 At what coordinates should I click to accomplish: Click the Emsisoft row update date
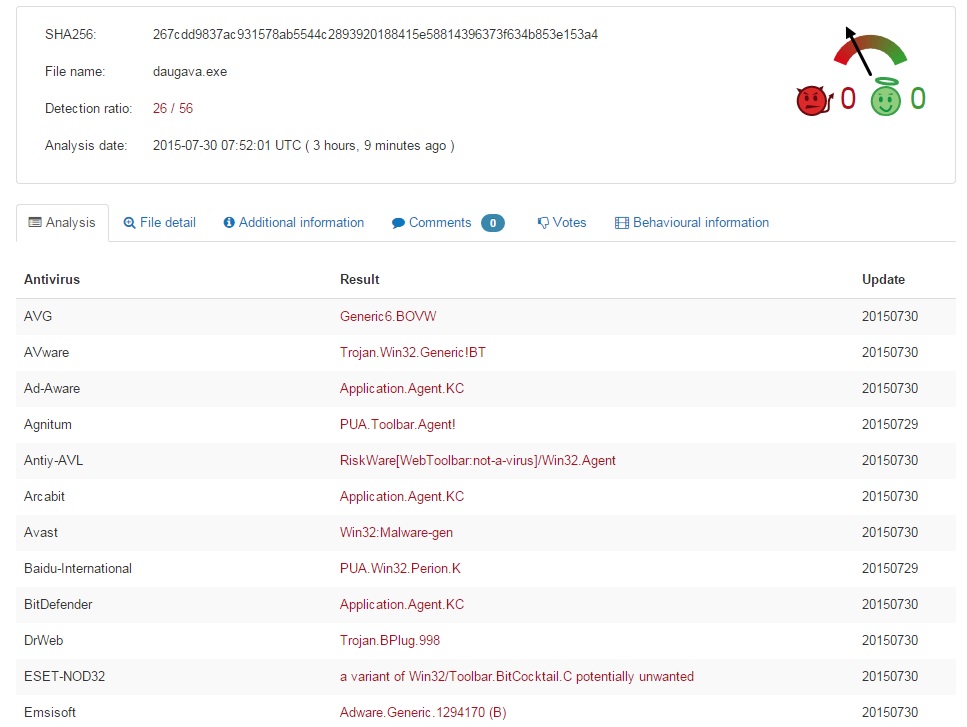(890, 712)
